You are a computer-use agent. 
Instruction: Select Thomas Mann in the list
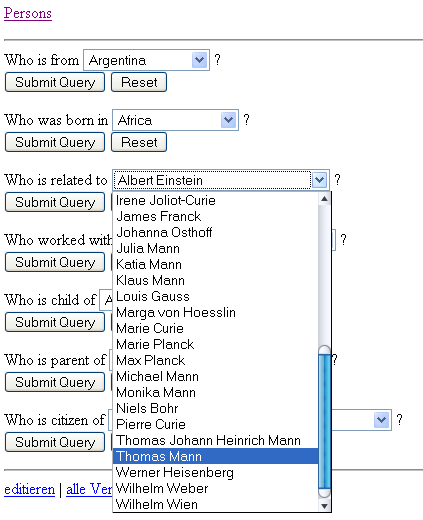[x=216, y=456]
